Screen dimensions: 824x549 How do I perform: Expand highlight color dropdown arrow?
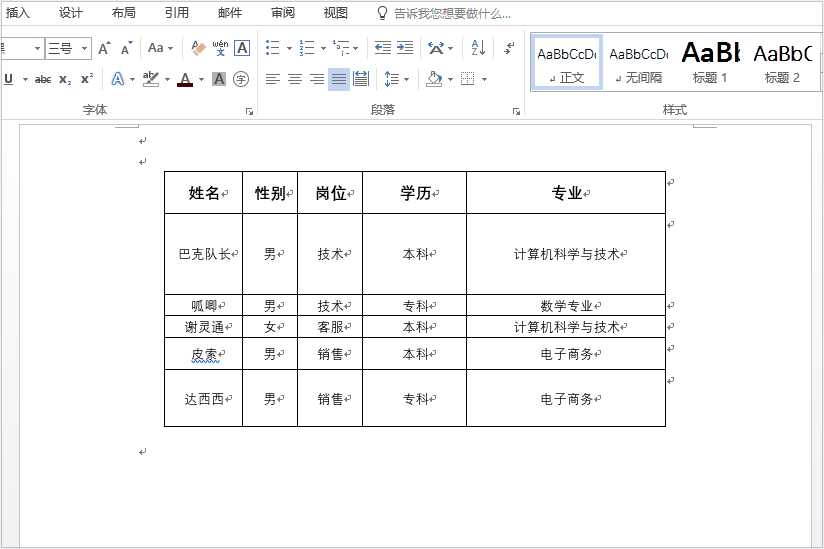167,80
